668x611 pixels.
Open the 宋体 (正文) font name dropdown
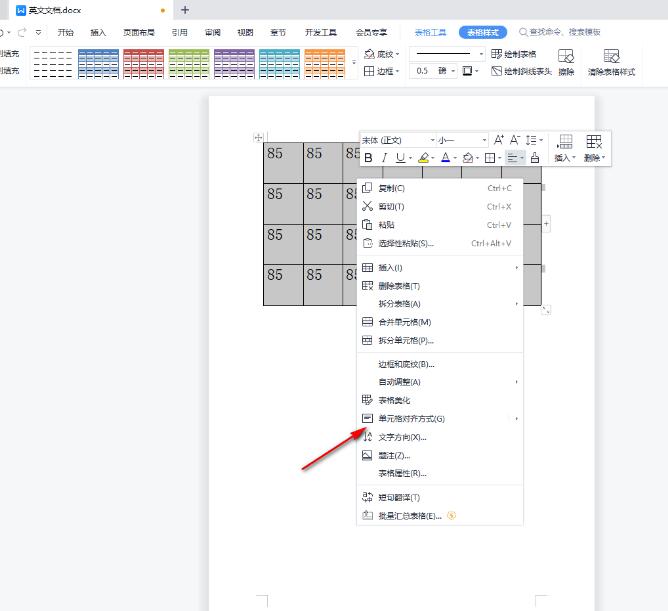click(x=432, y=140)
